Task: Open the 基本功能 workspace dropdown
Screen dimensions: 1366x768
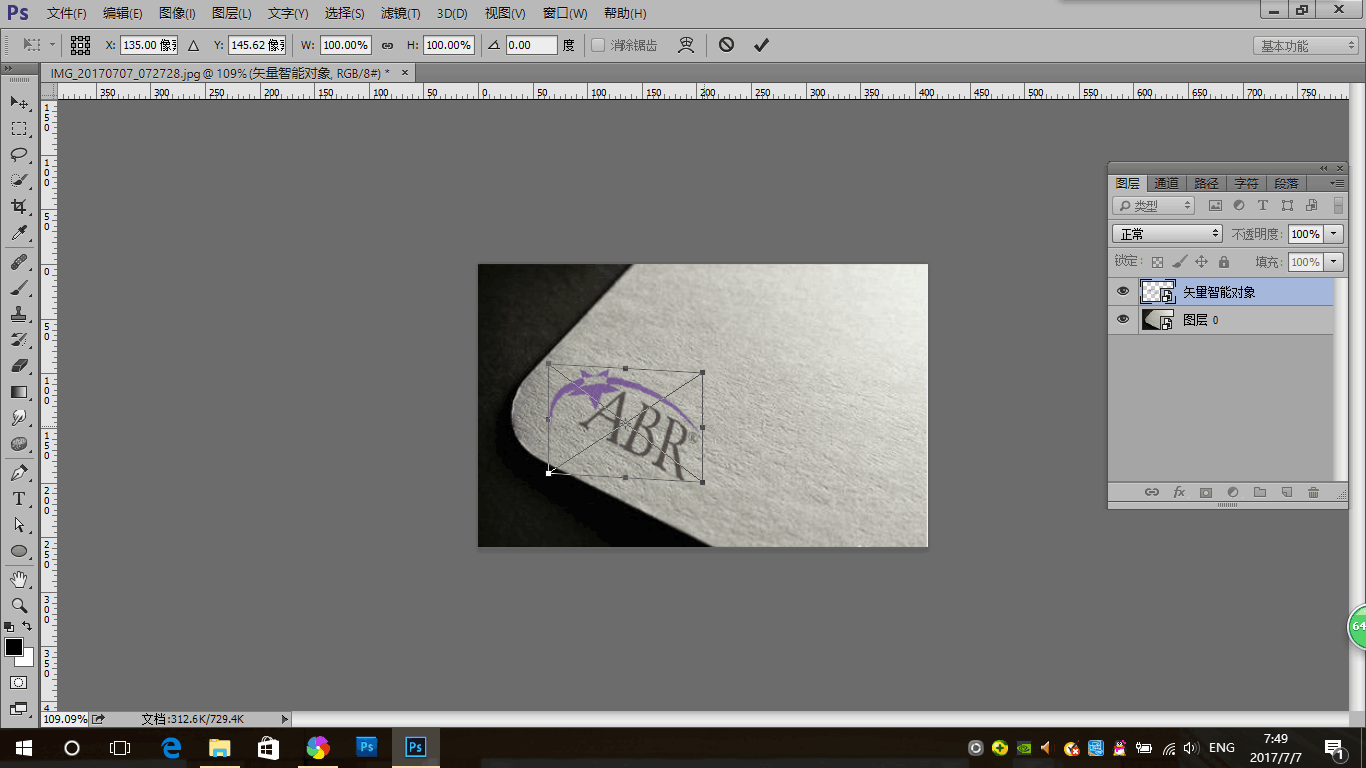Action: pyautogui.click(x=1306, y=46)
